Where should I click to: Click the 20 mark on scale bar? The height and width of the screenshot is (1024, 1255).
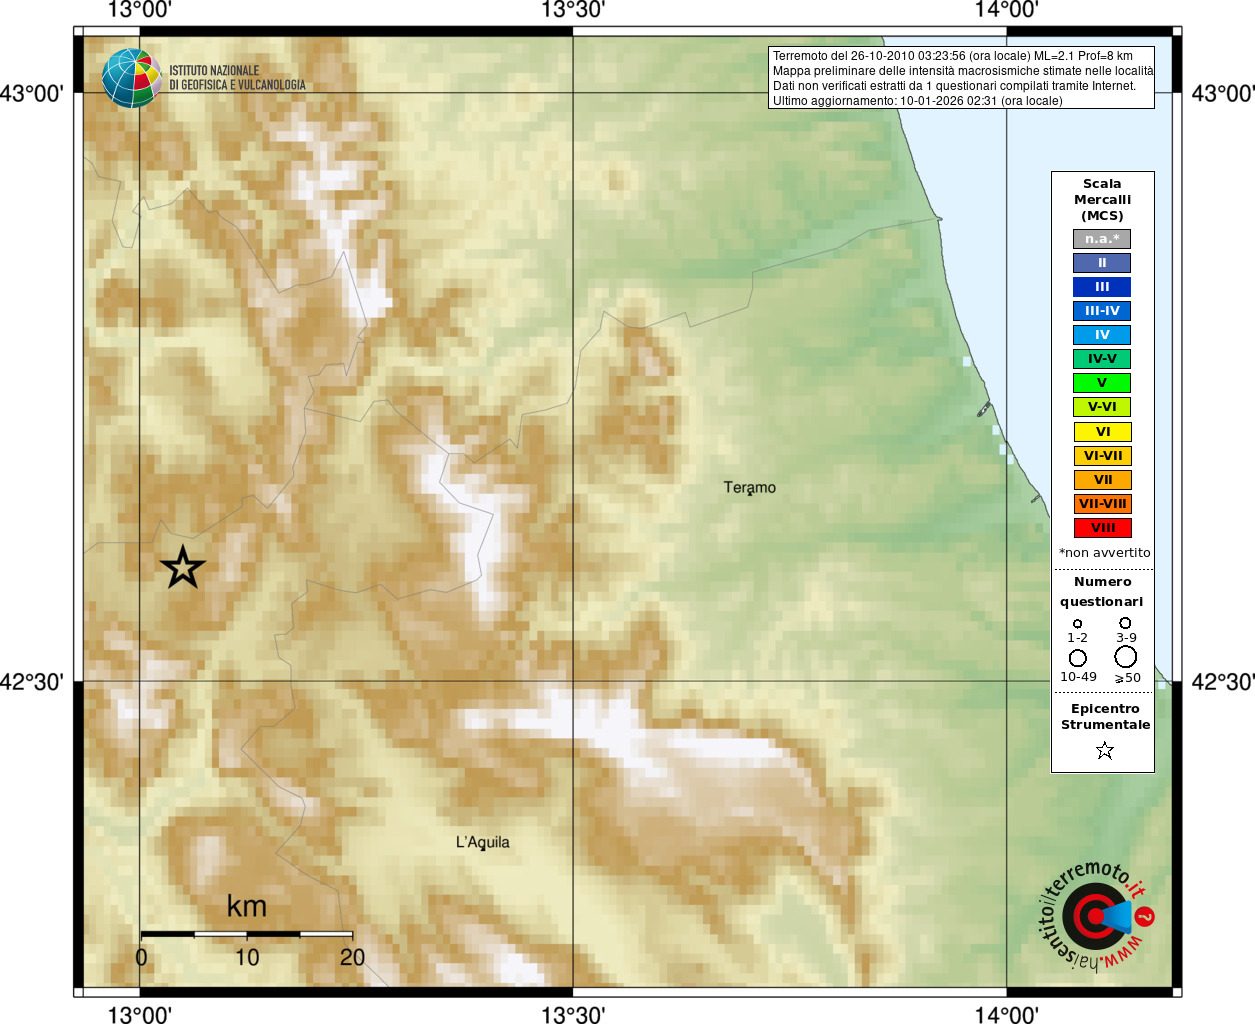tap(352, 958)
